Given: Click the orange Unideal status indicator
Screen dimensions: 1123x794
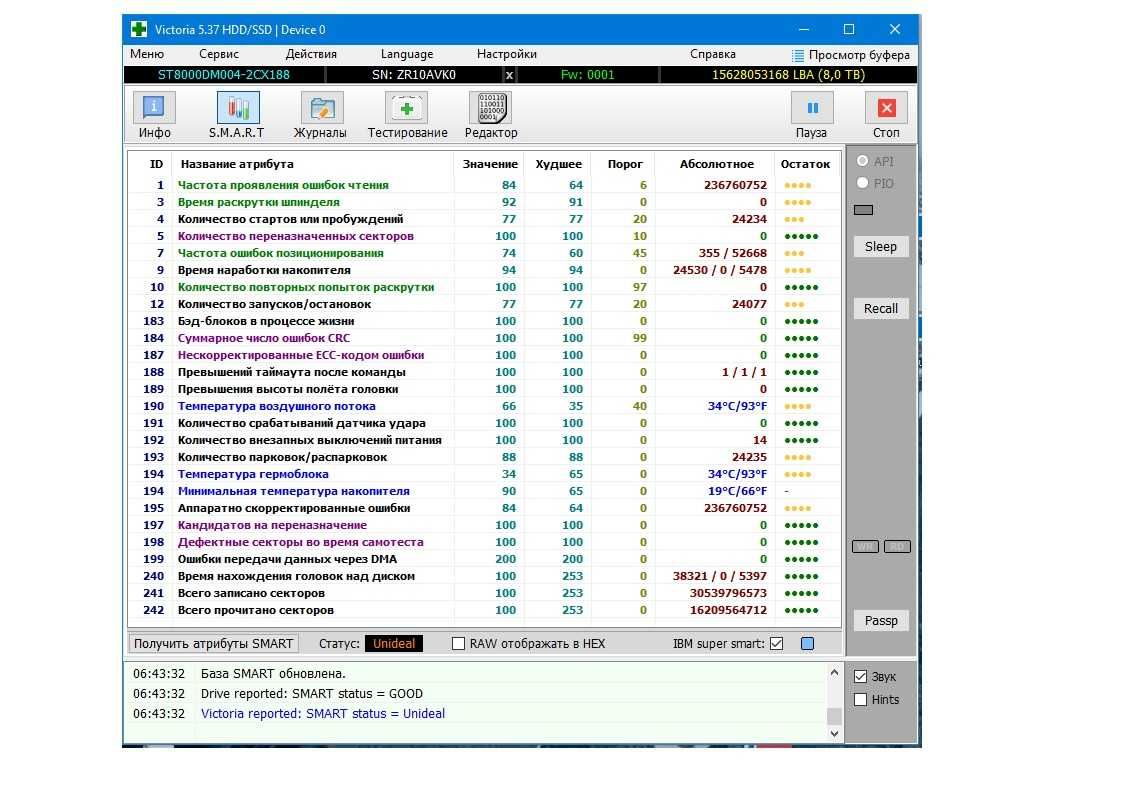Looking at the screenshot, I should tap(394, 644).
